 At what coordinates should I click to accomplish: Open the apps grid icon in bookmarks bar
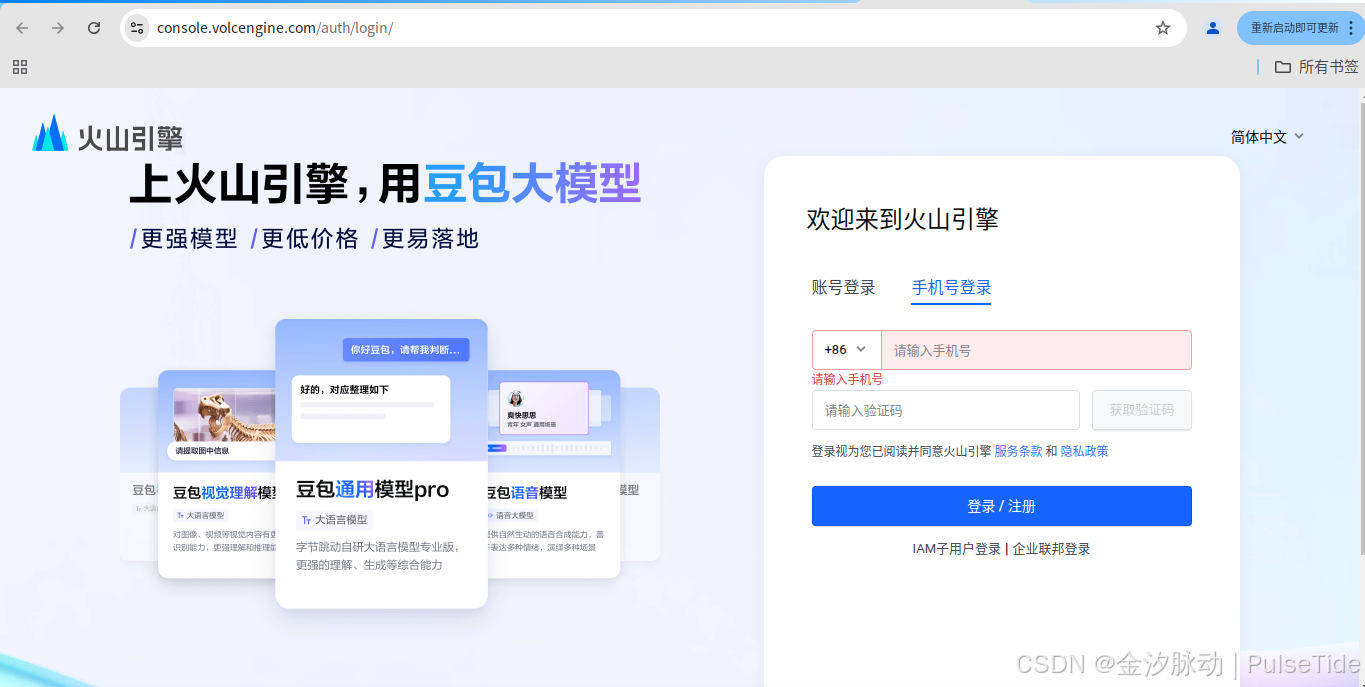[x=20, y=67]
